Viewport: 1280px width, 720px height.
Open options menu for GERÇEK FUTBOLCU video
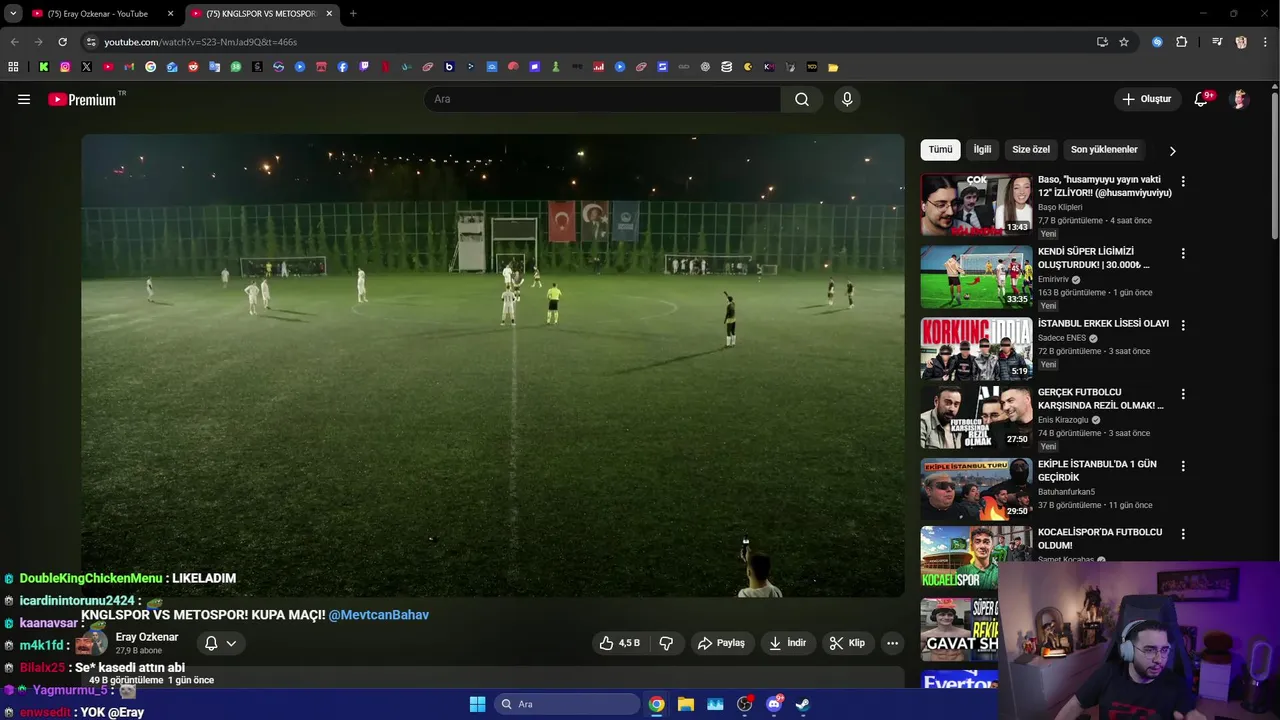[1183, 394]
